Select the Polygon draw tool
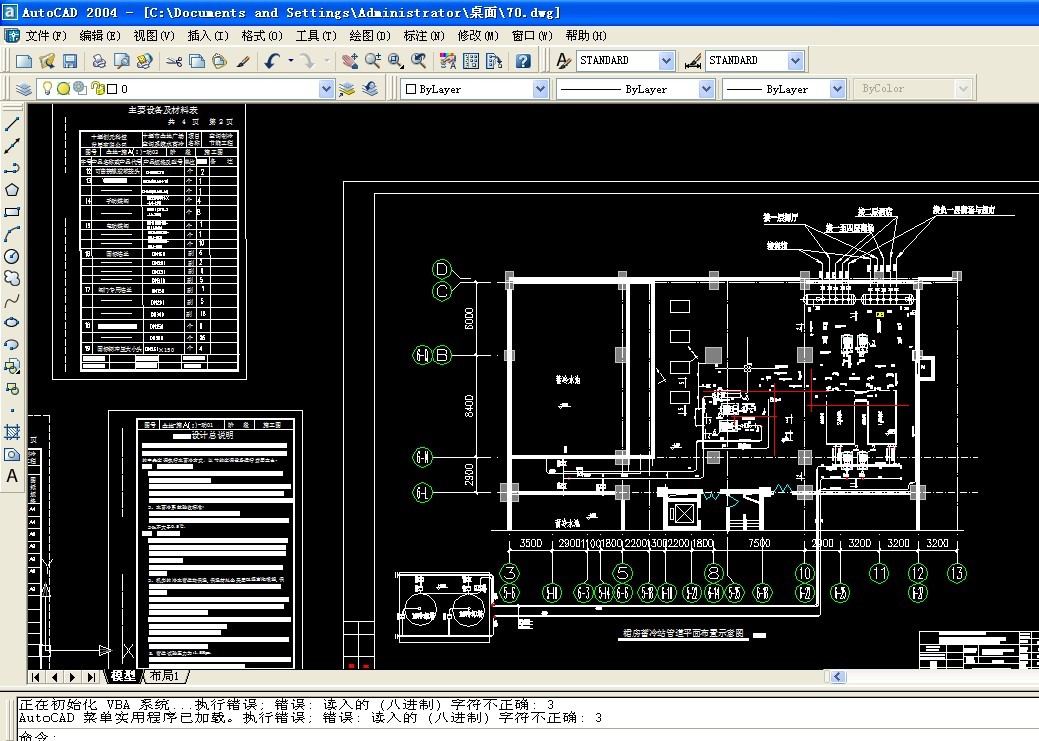 12,190
